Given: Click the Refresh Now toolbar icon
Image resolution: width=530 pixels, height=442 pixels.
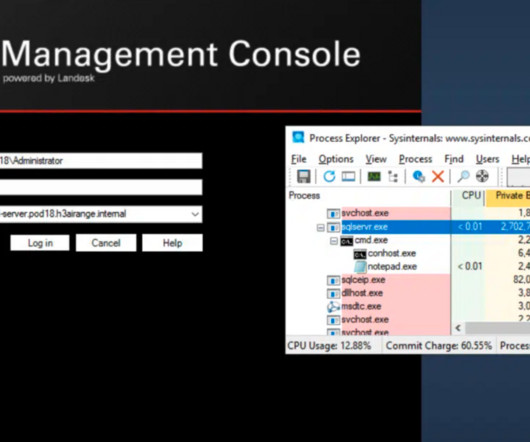Looking at the screenshot, I should (329, 176).
